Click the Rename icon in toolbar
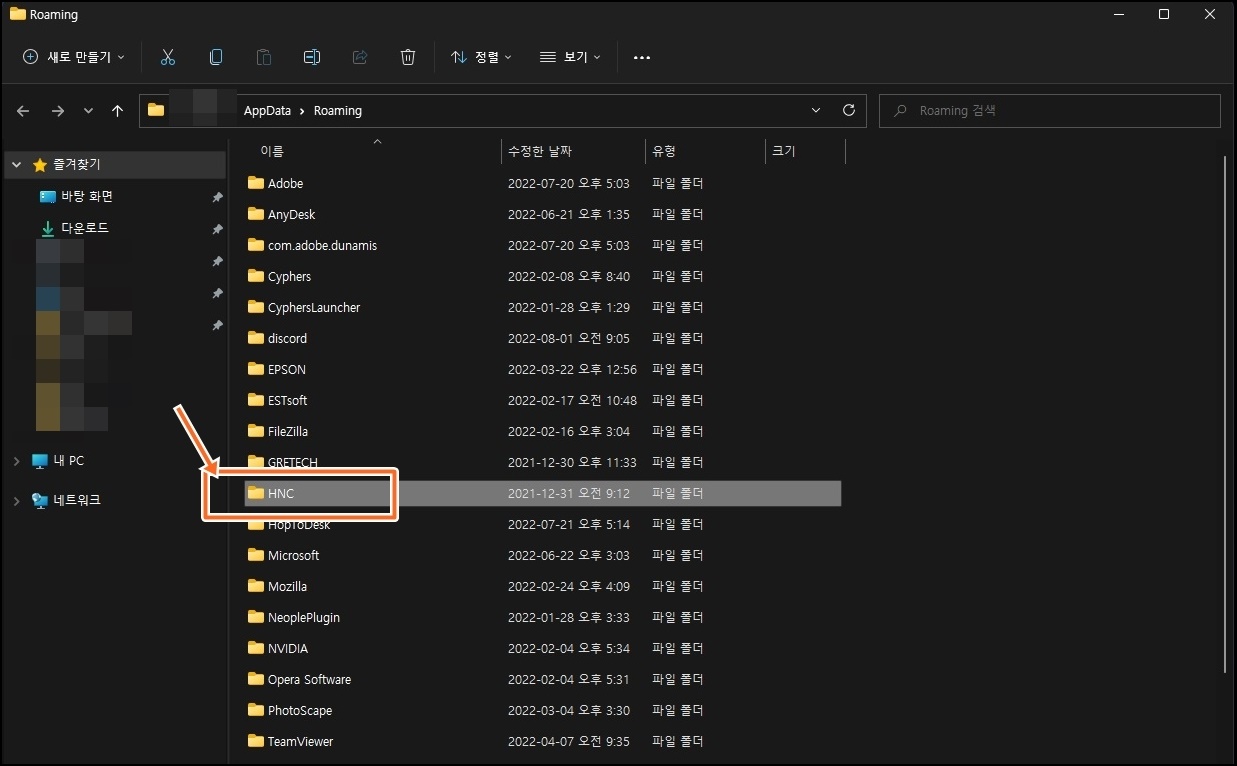 click(x=312, y=57)
